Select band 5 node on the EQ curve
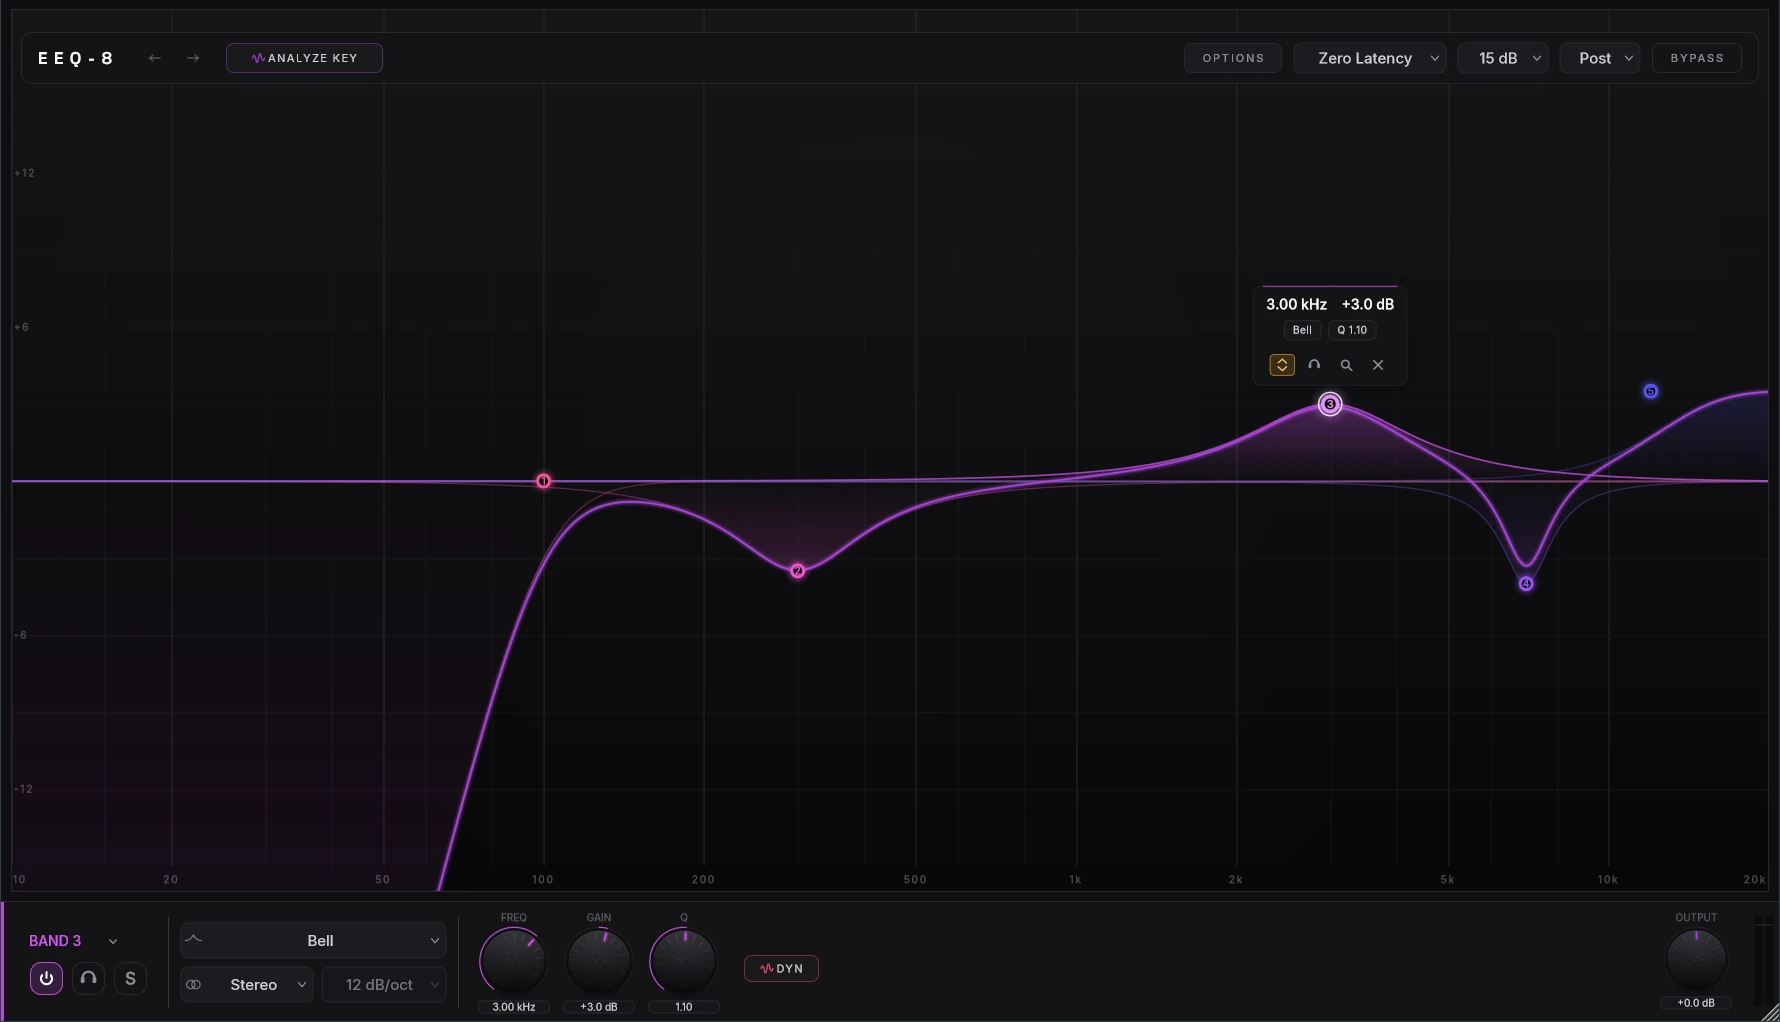This screenshot has height=1022, width=1780. click(x=1651, y=391)
